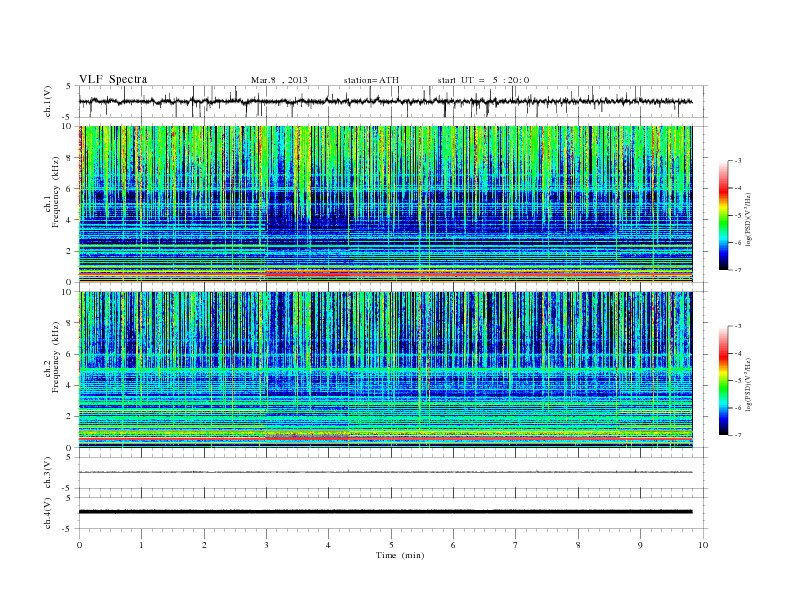Click the 'ch.1(V)' waveform axis label
792x612 pixels.
point(48,102)
